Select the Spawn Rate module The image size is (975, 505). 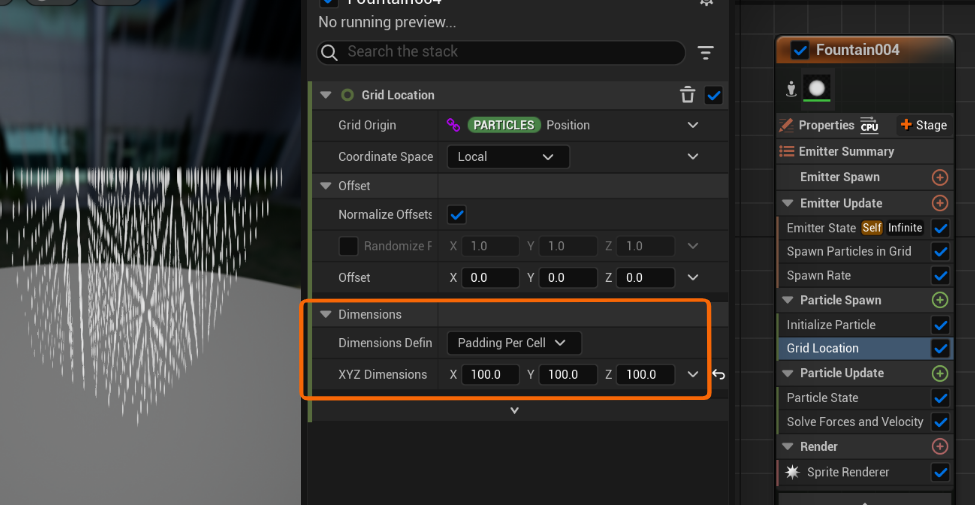point(818,276)
